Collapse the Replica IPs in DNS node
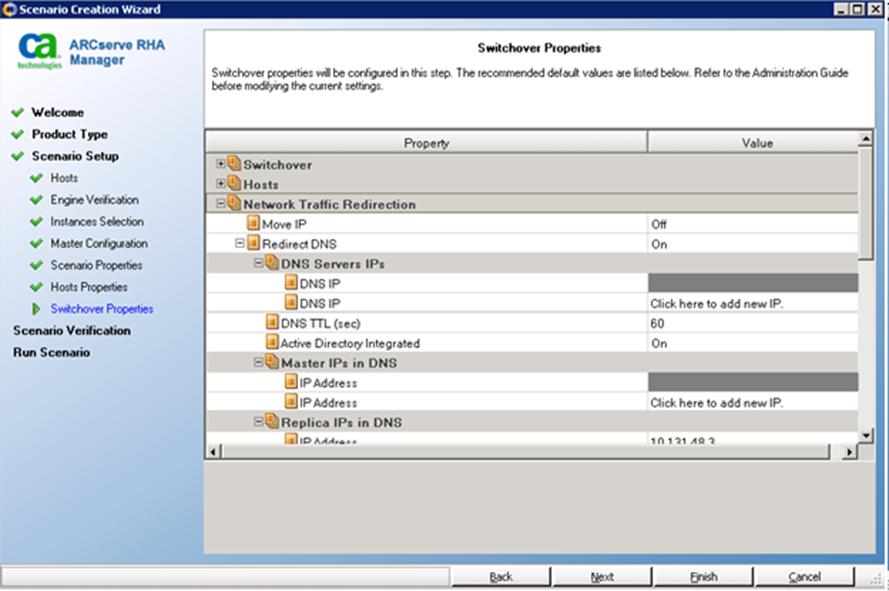The width and height of the screenshot is (889, 591). pyautogui.click(x=258, y=422)
